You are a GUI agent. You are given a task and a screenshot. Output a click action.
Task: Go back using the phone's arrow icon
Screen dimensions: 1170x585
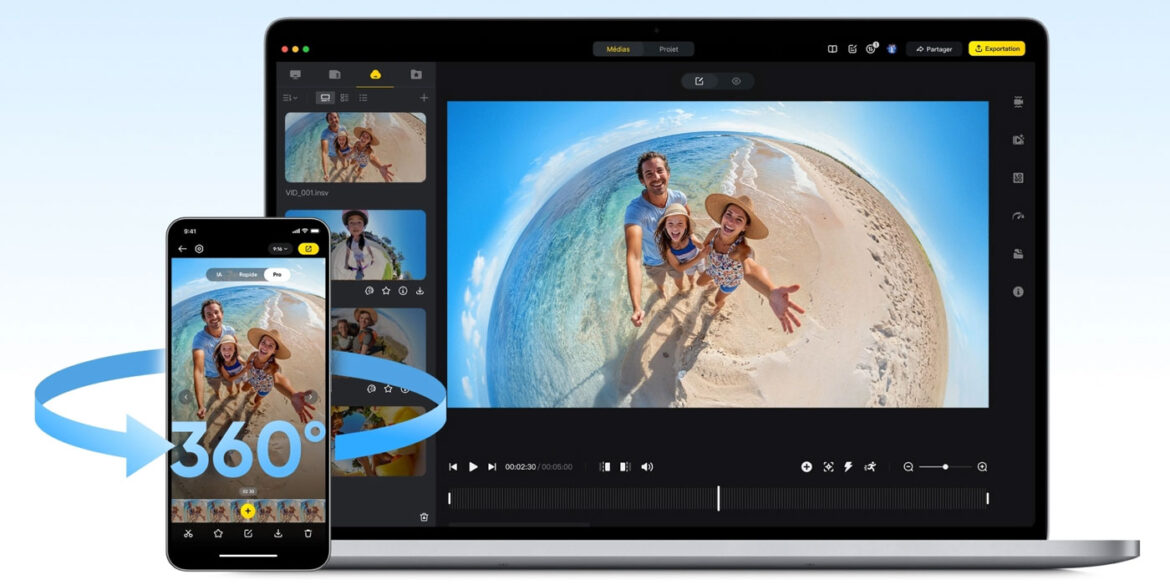[182, 249]
